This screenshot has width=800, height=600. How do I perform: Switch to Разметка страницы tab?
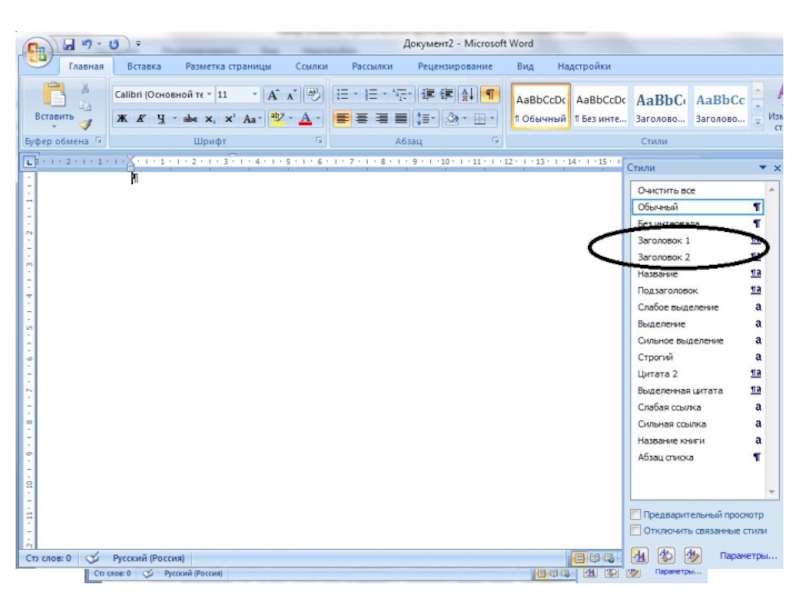coord(227,67)
